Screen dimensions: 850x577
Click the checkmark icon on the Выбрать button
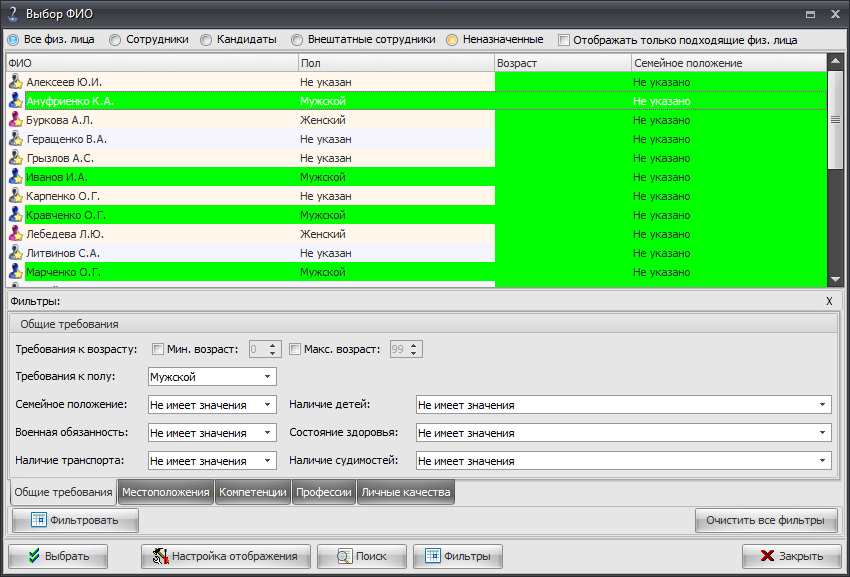(x=35, y=556)
